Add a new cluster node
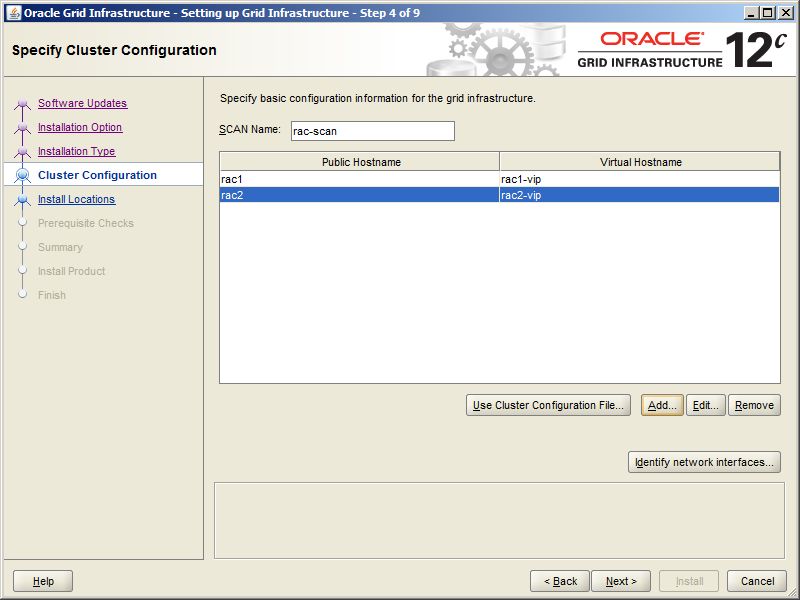The image size is (800, 600). pyautogui.click(x=662, y=405)
